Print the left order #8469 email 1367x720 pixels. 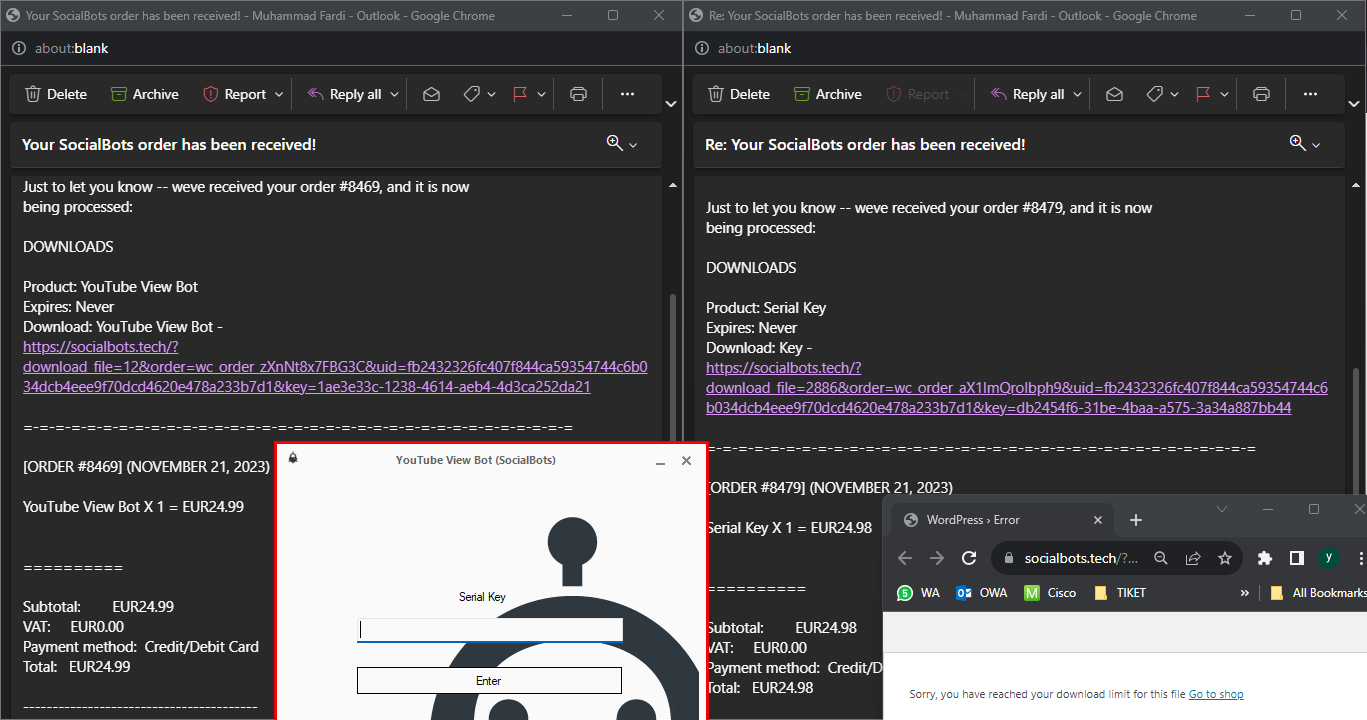click(578, 94)
